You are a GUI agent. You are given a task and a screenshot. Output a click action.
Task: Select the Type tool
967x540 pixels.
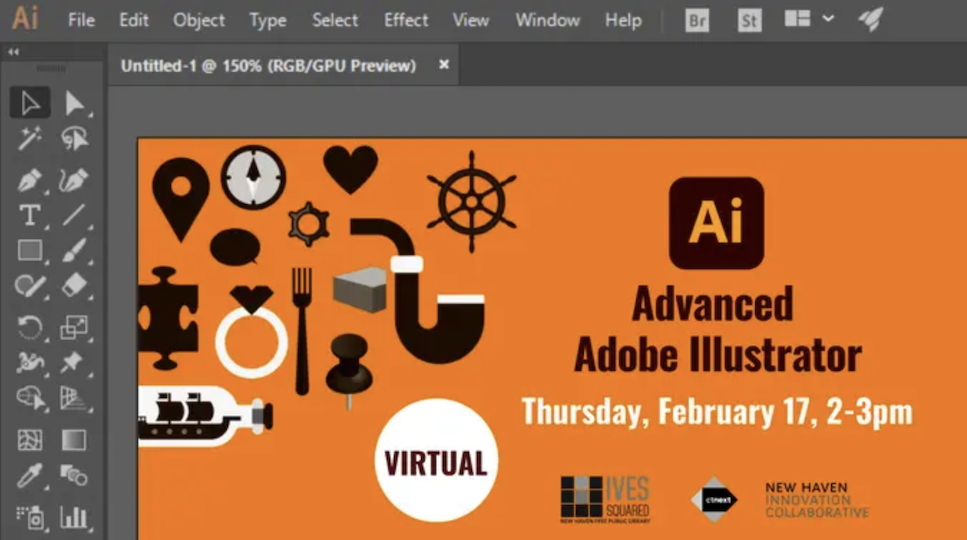click(30, 216)
